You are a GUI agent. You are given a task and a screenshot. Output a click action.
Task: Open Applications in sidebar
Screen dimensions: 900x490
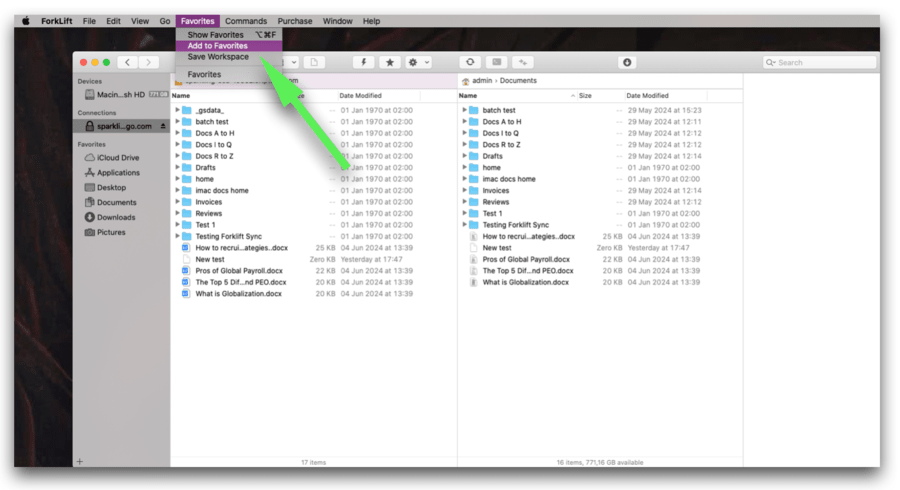(x=118, y=172)
